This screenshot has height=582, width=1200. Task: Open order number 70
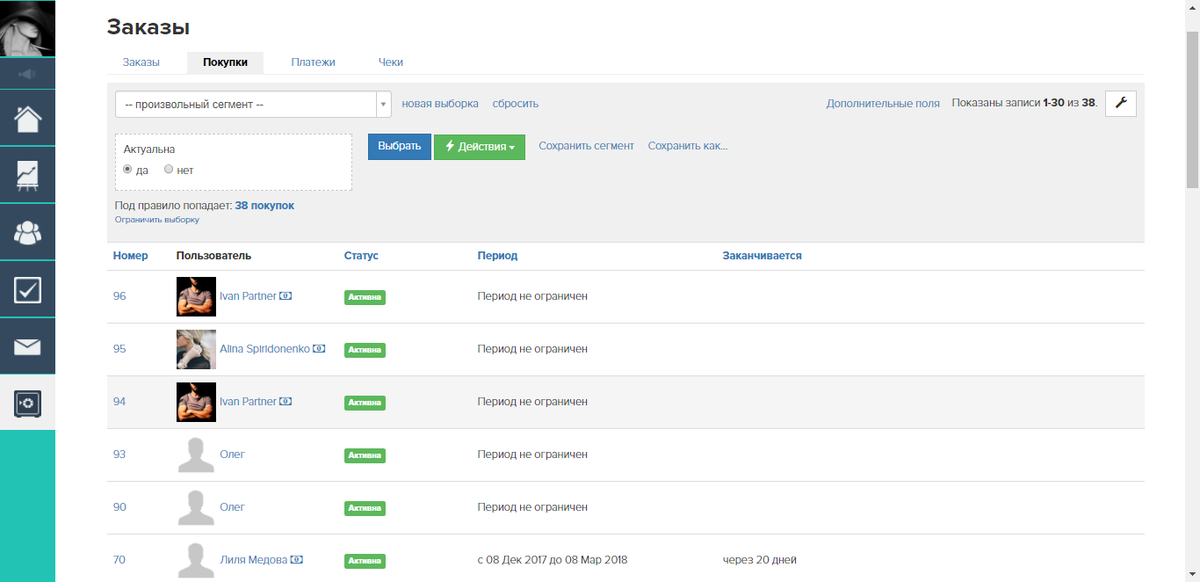(x=120, y=559)
